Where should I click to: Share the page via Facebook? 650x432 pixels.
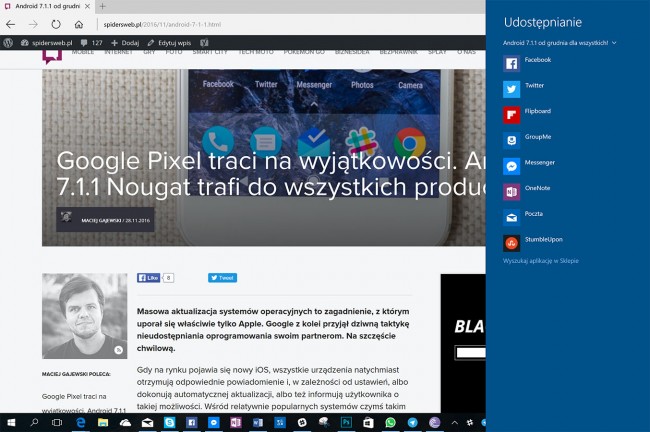pyautogui.click(x=527, y=63)
